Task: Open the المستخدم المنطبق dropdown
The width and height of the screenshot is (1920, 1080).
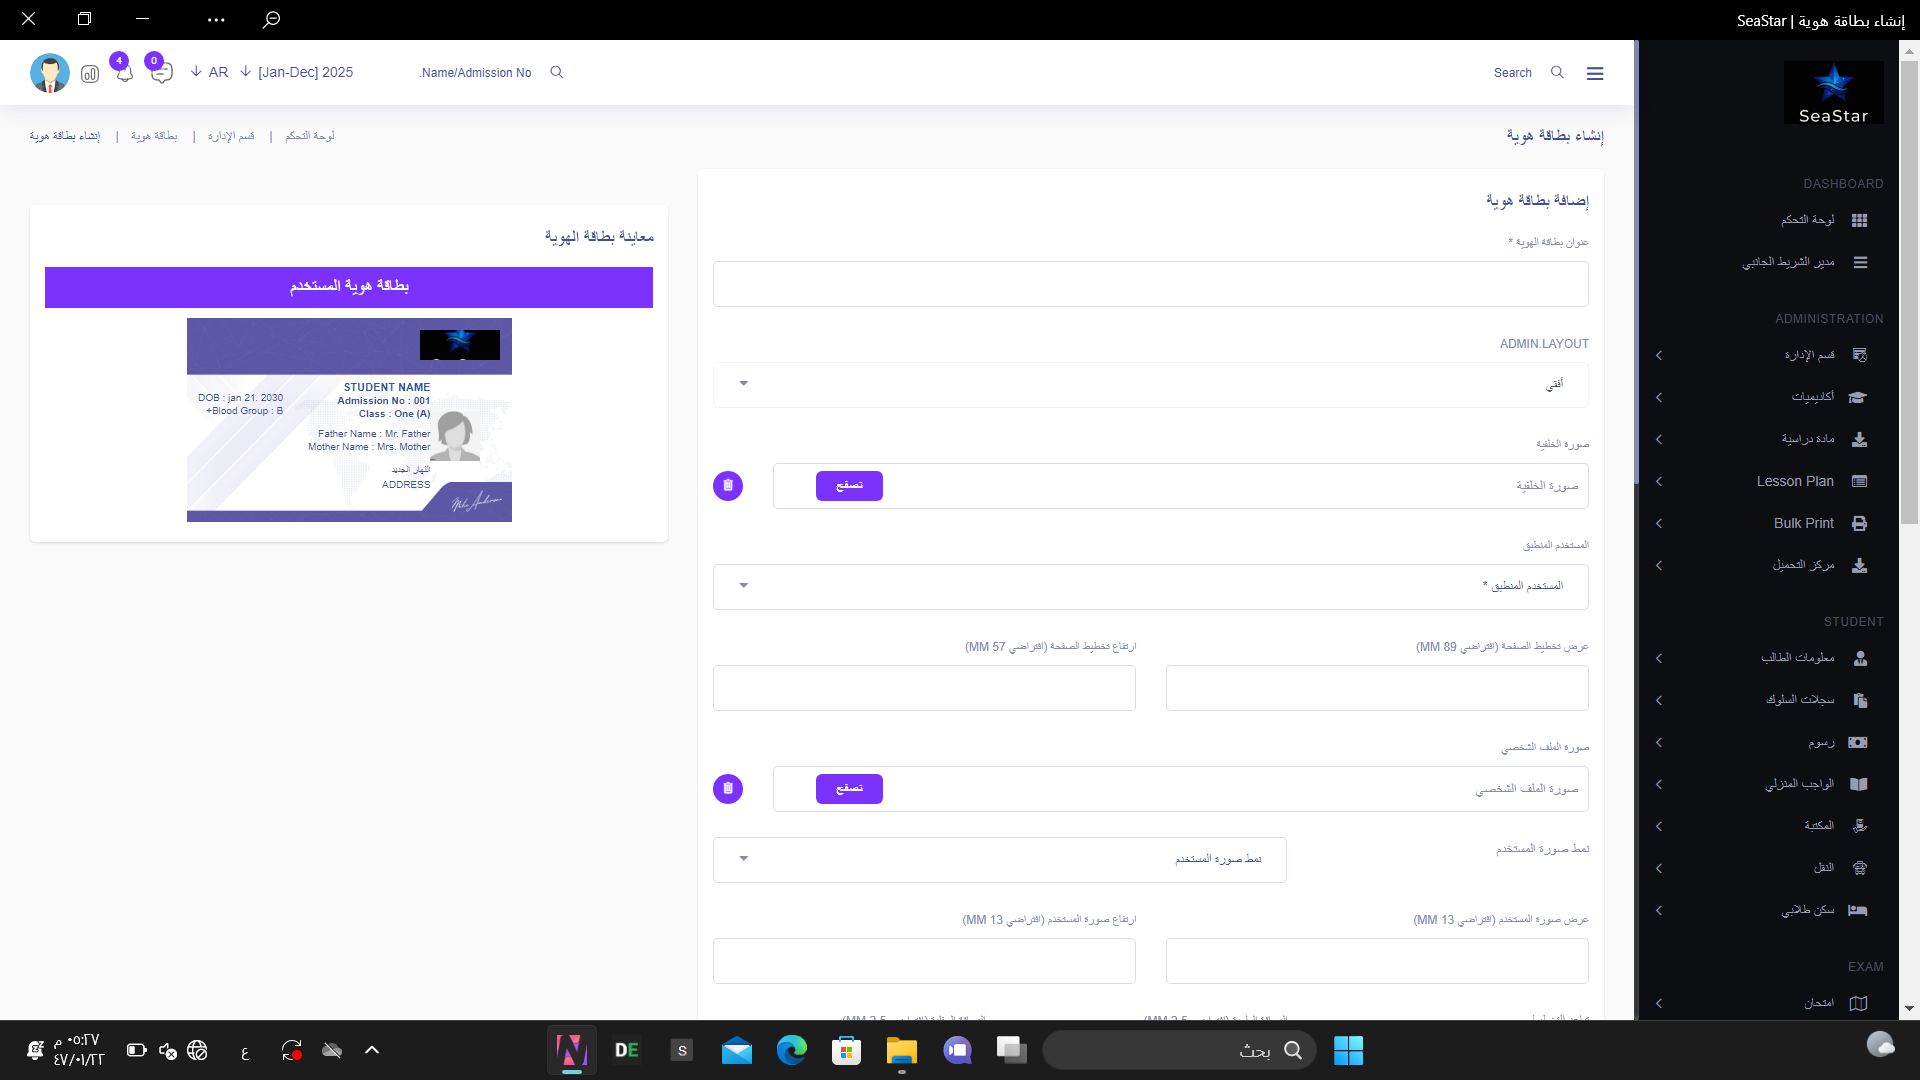Action: [x=1150, y=586]
